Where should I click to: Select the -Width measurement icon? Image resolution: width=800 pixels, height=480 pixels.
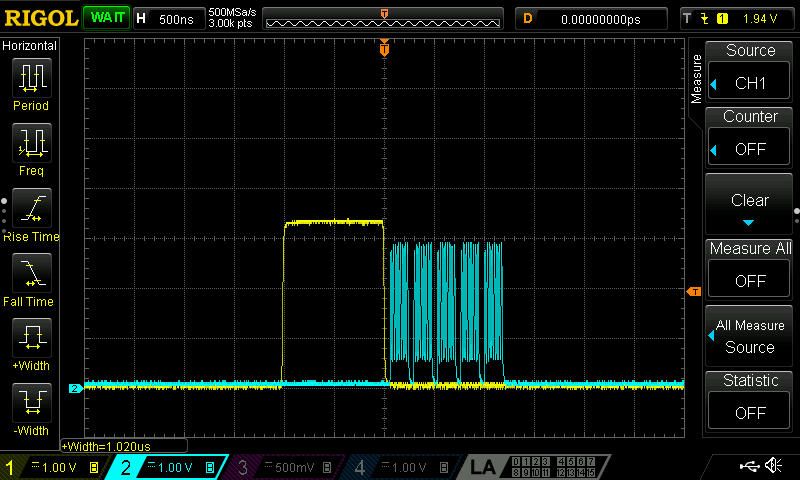pos(32,402)
